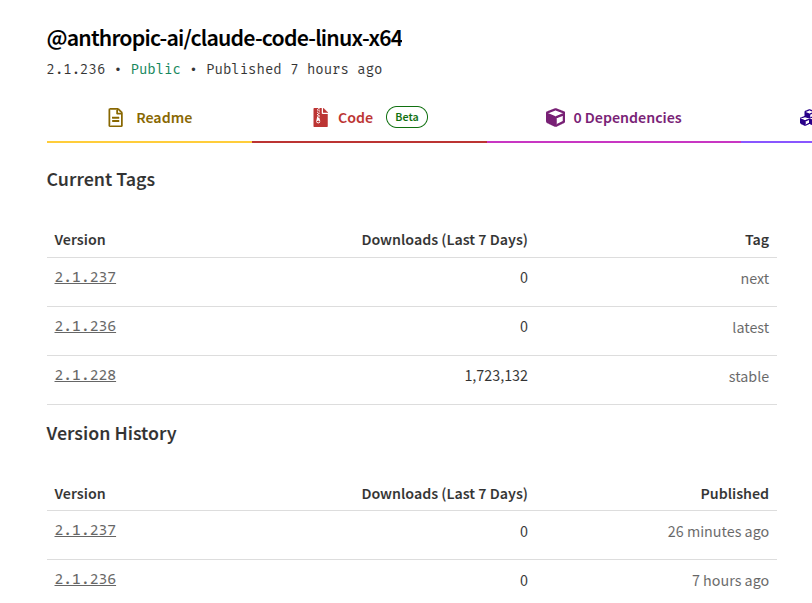Click the 2.1.236 version text under title
This screenshot has height=603, width=812.
[x=76, y=69]
